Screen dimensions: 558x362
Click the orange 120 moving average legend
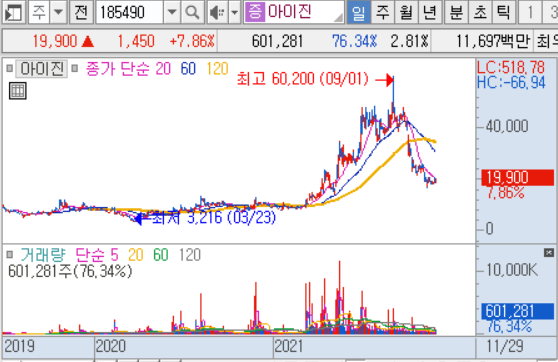point(217,69)
